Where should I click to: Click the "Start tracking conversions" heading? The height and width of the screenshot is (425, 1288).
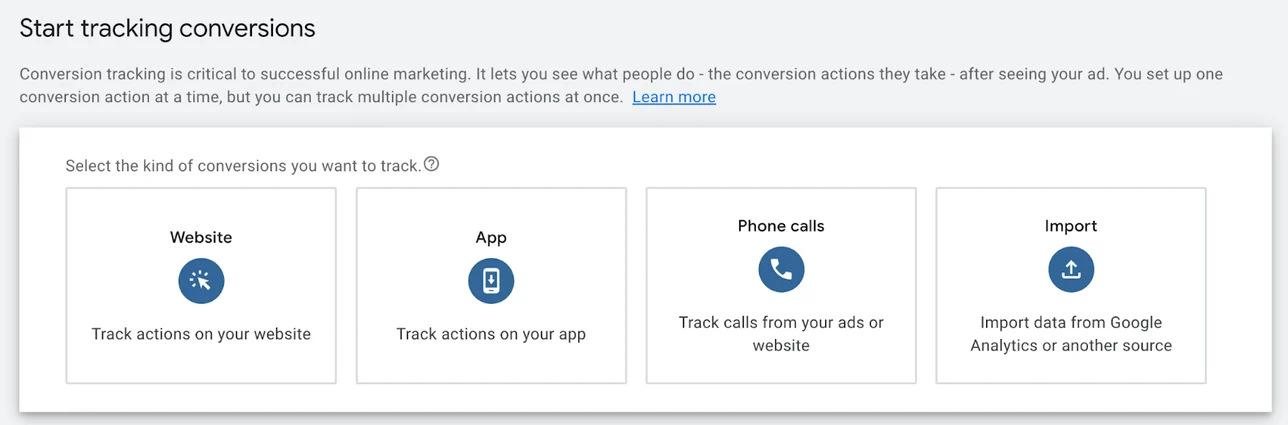(167, 29)
